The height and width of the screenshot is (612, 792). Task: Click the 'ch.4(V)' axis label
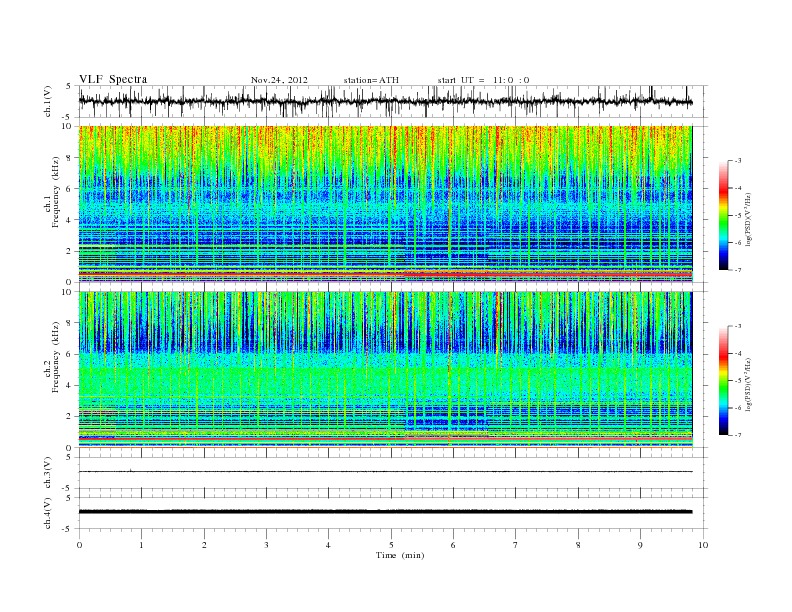pyautogui.click(x=48, y=513)
